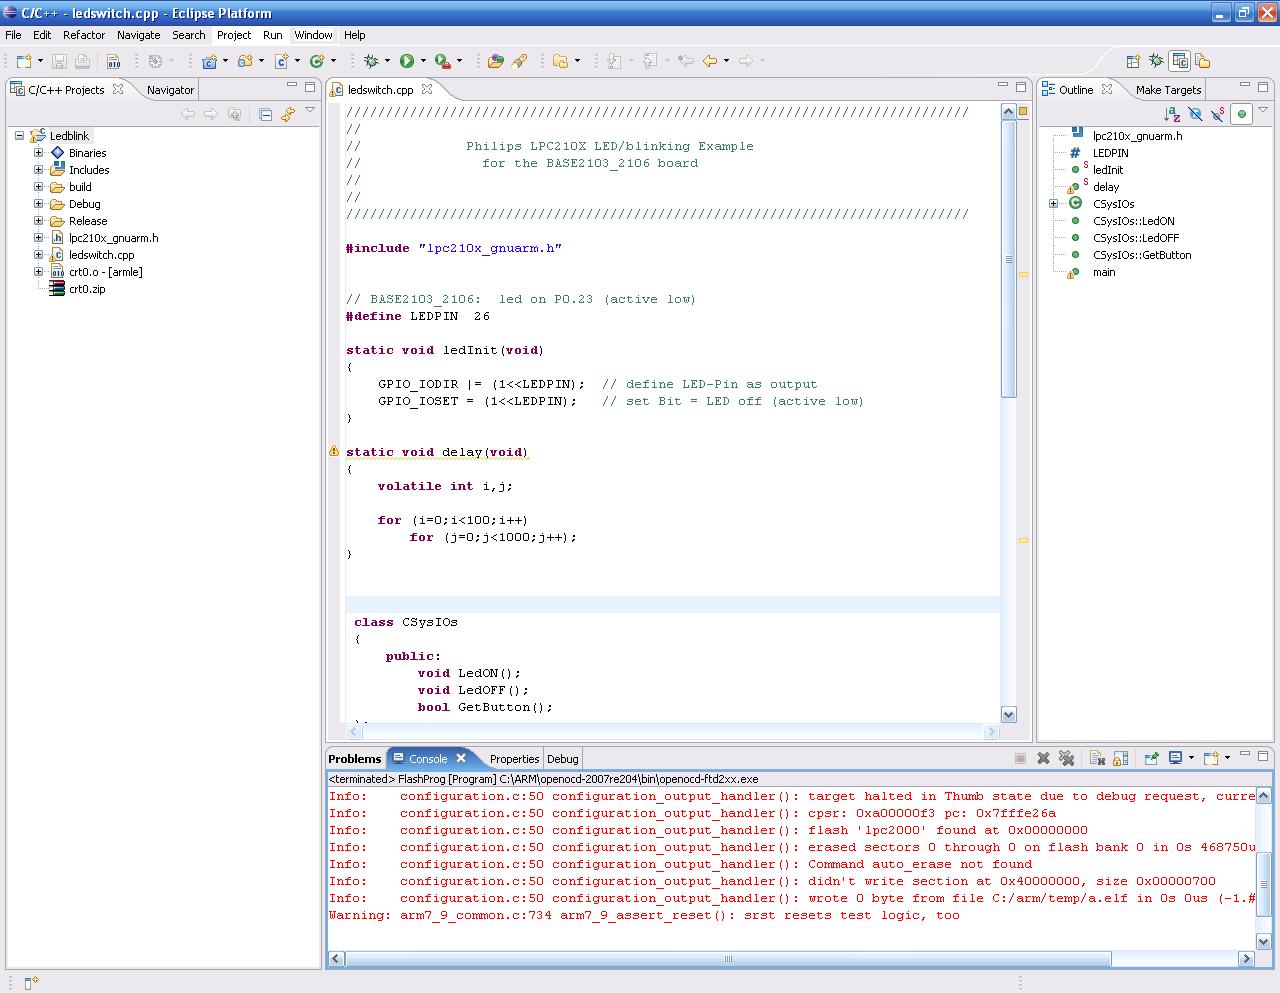Toggle Hide Static Members in Outline

point(1218,114)
